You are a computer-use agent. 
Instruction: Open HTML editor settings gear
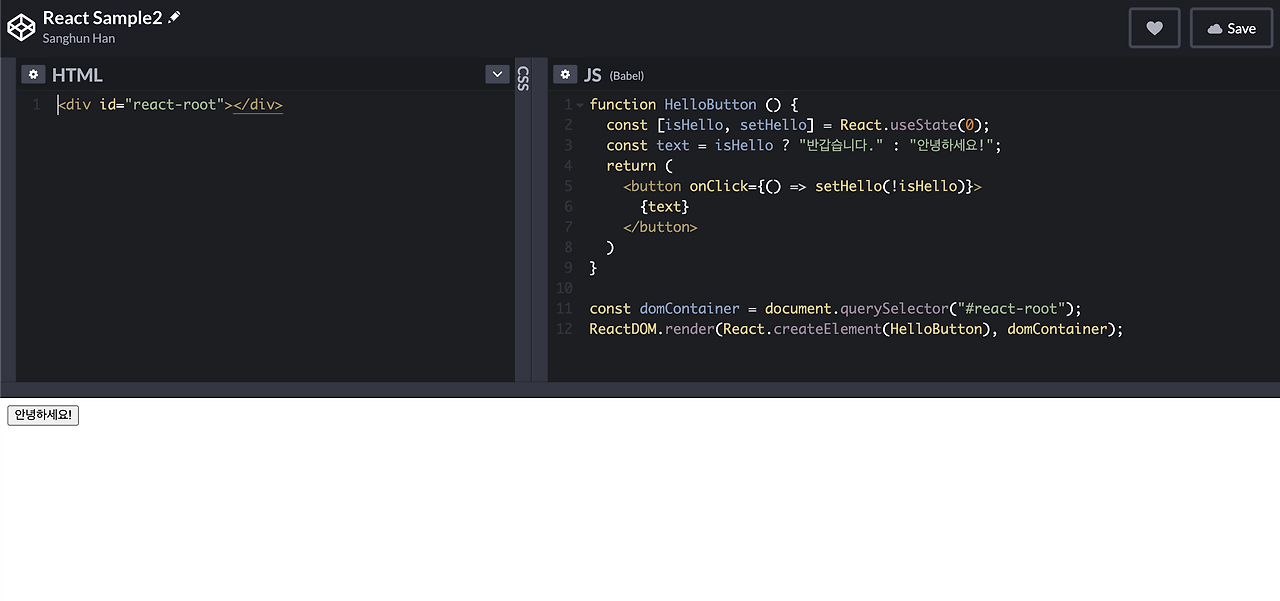[33, 75]
